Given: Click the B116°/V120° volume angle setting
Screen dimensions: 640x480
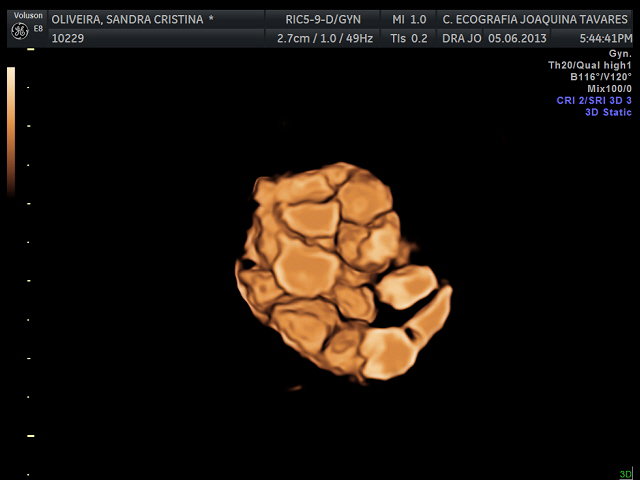Looking at the screenshot, I should coord(600,77).
